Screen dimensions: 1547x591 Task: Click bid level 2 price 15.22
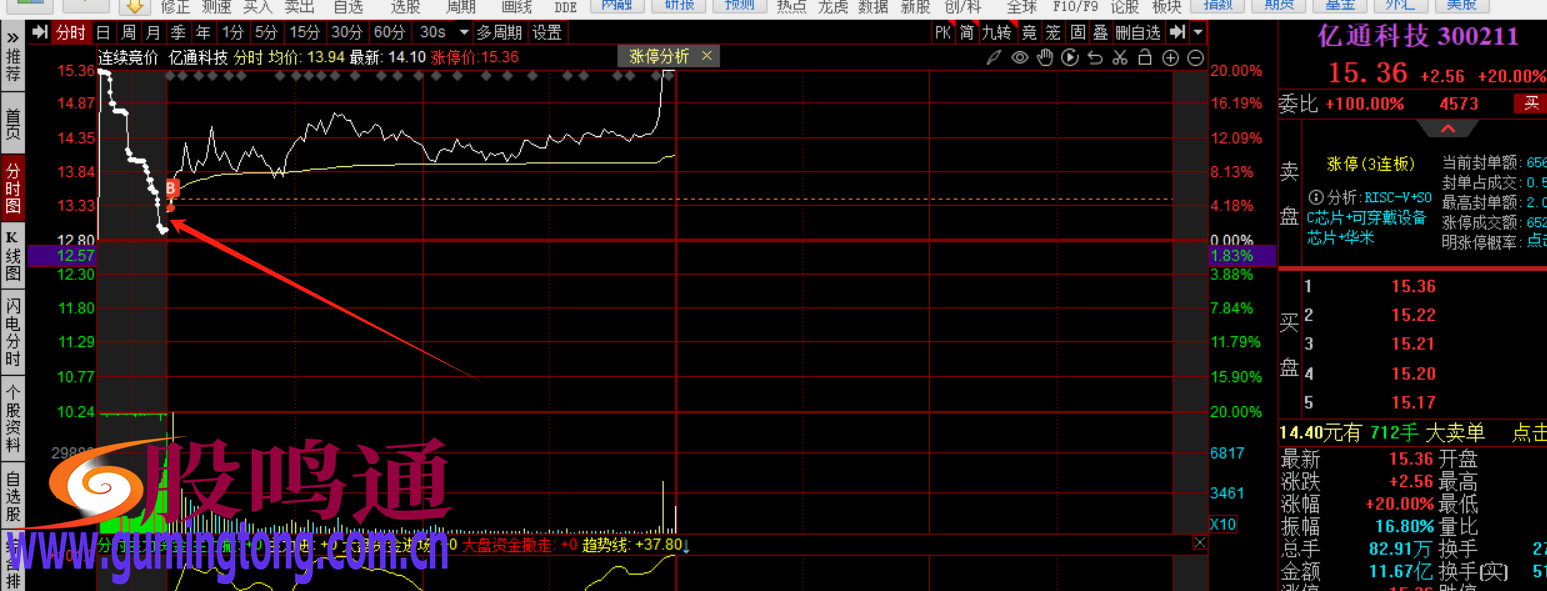click(x=1413, y=316)
